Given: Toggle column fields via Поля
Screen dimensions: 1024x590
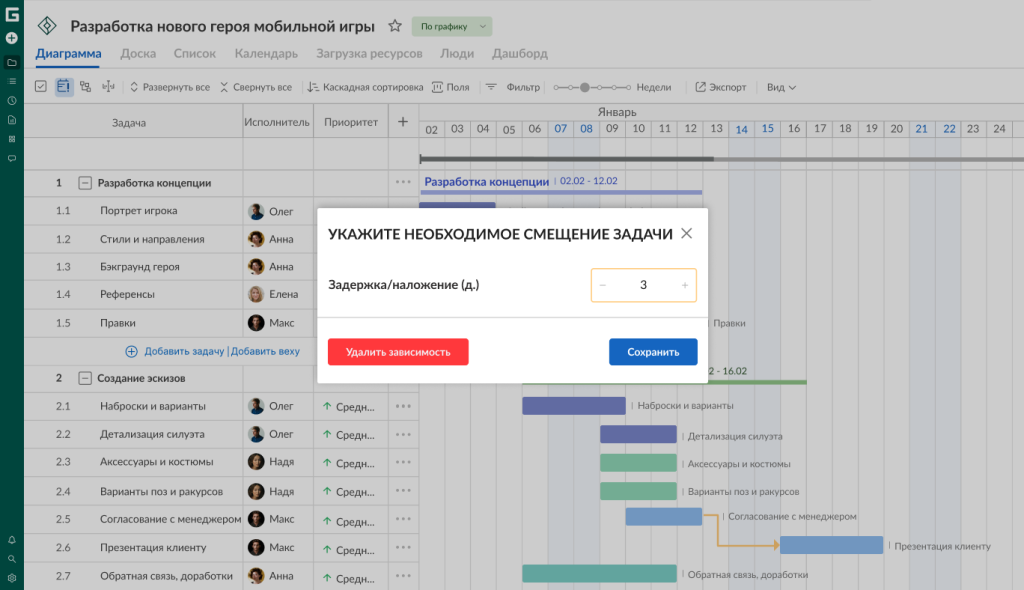Looking at the screenshot, I should pos(448,87).
